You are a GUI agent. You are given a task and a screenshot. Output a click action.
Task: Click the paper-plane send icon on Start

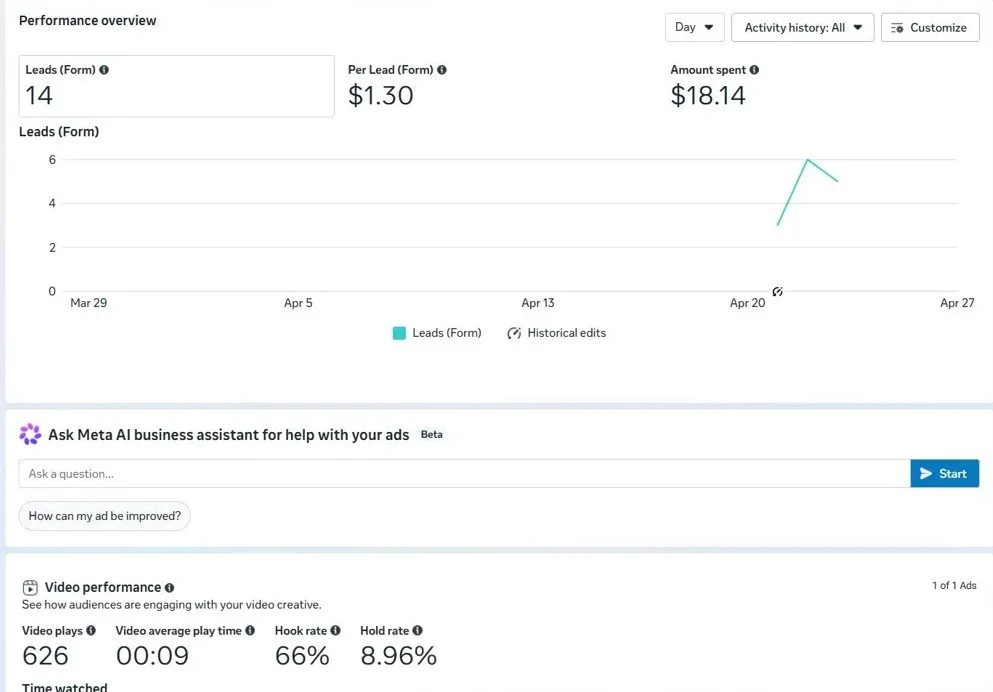tap(925, 474)
